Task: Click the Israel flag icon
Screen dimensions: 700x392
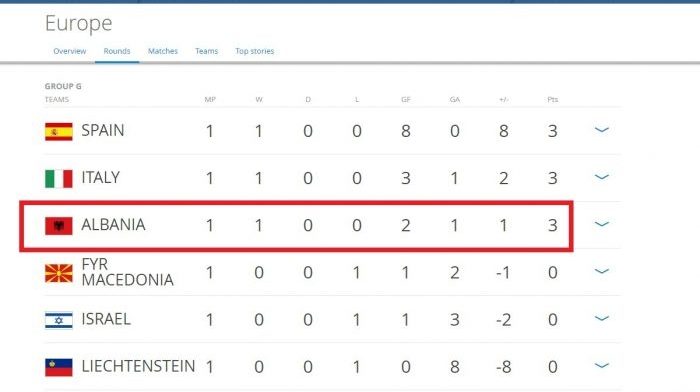Action: pyautogui.click(x=58, y=320)
